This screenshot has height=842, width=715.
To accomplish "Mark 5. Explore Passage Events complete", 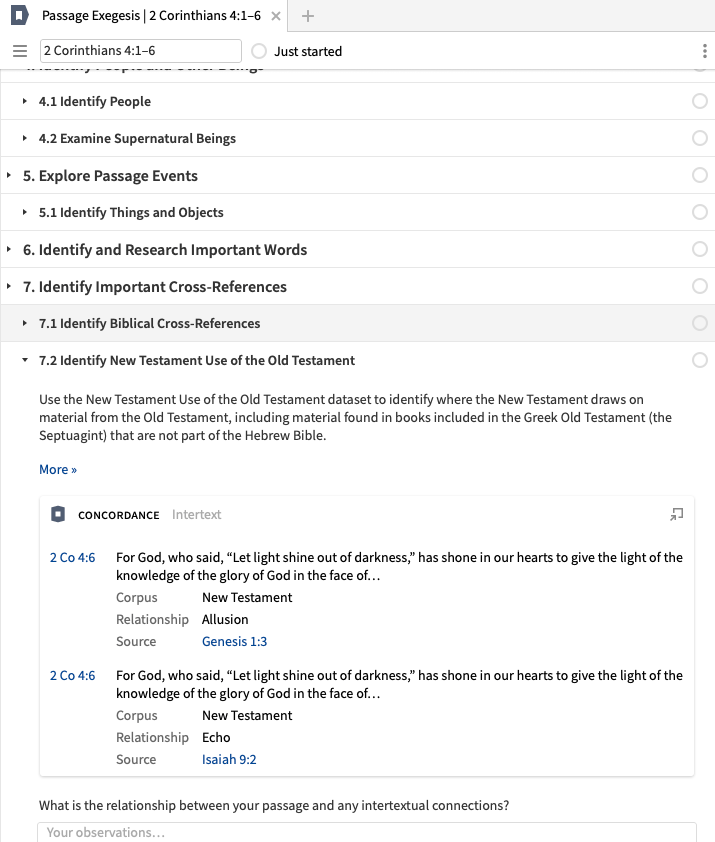I will click(x=700, y=176).
